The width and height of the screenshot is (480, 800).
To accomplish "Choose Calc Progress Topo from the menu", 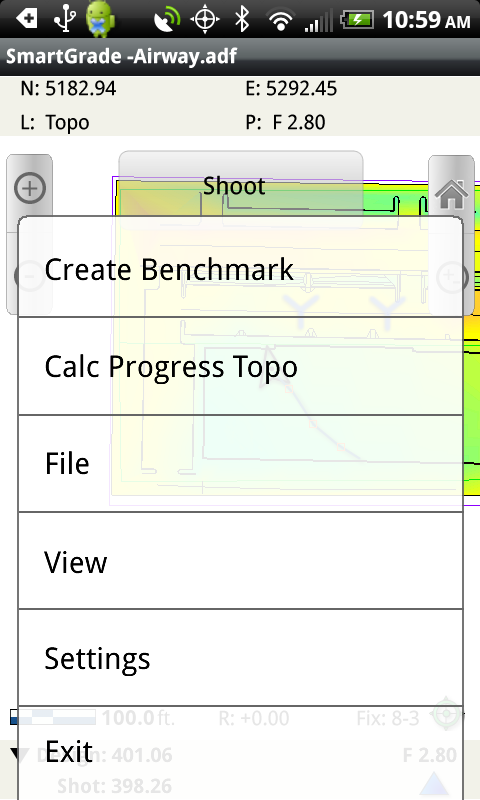I will point(240,366).
